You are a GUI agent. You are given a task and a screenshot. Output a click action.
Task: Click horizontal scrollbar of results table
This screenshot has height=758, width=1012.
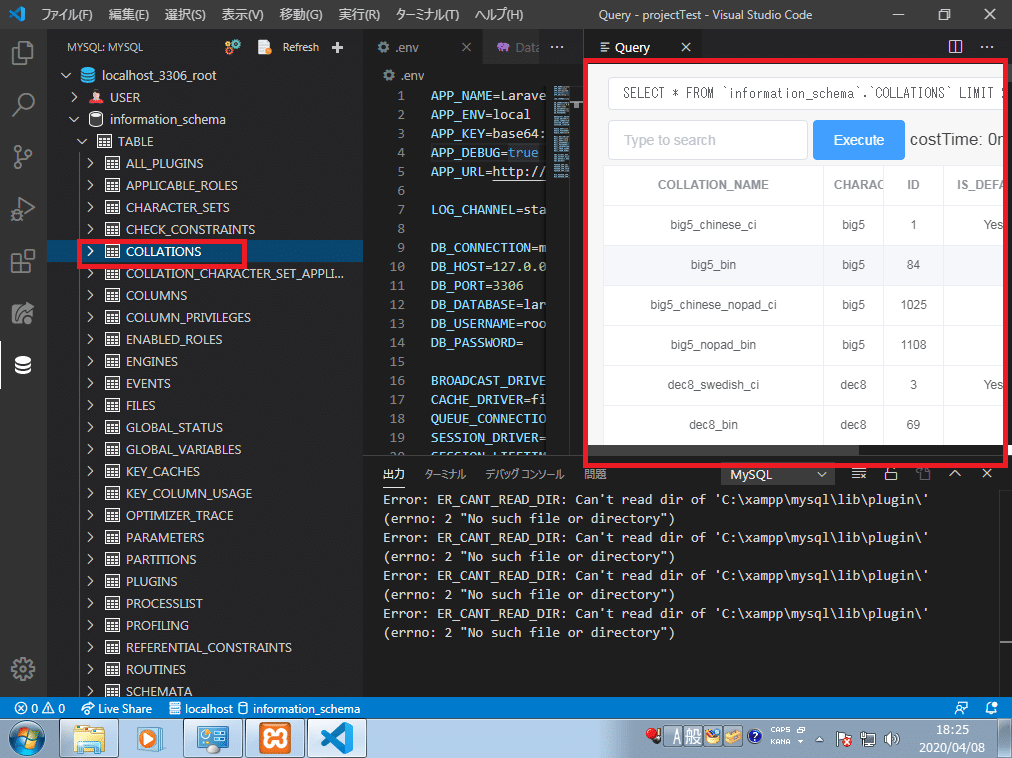point(724,450)
